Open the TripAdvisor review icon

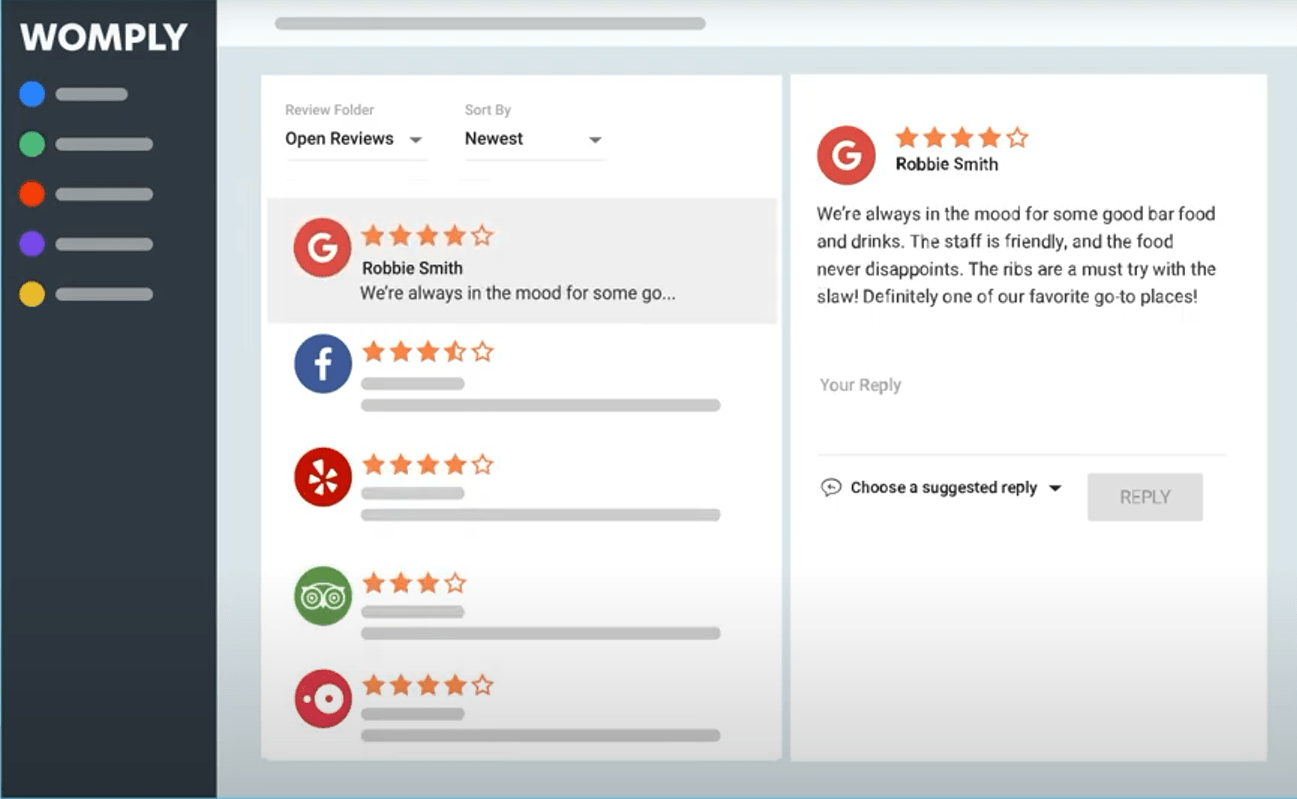pos(322,596)
